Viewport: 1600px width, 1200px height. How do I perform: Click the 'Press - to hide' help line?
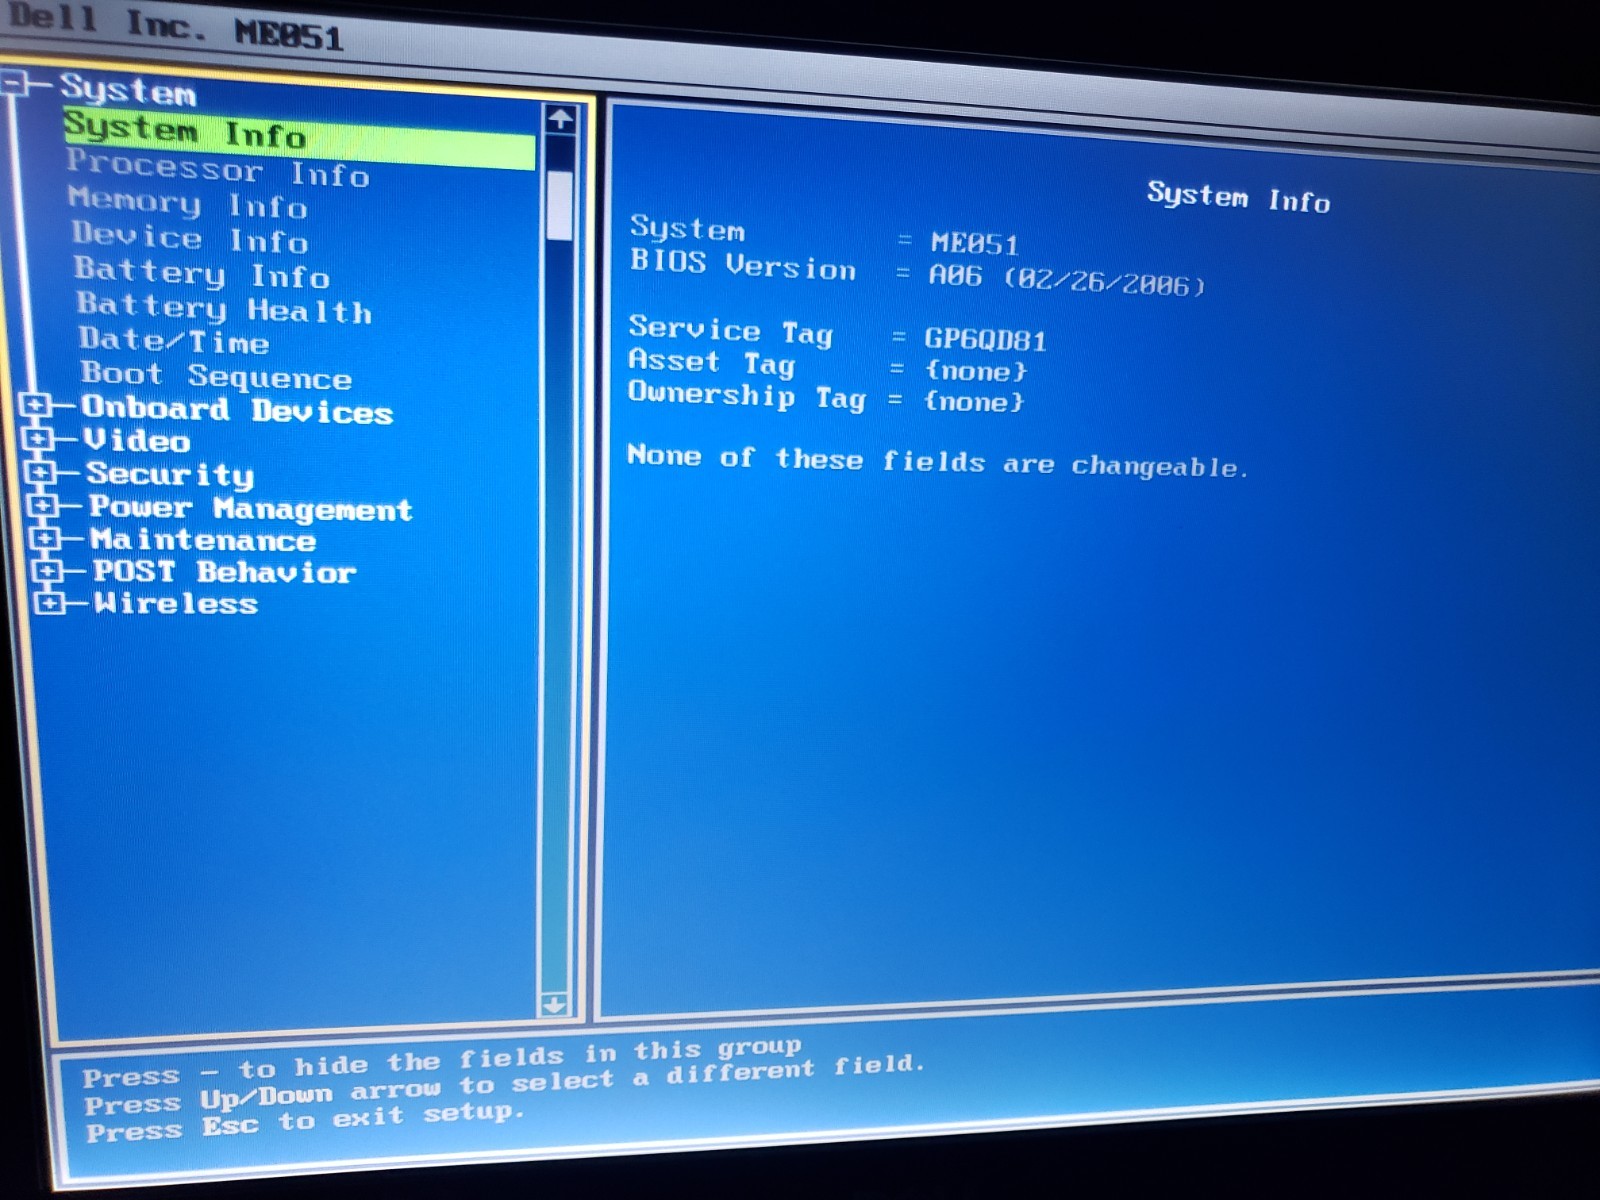pos(442,1063)
